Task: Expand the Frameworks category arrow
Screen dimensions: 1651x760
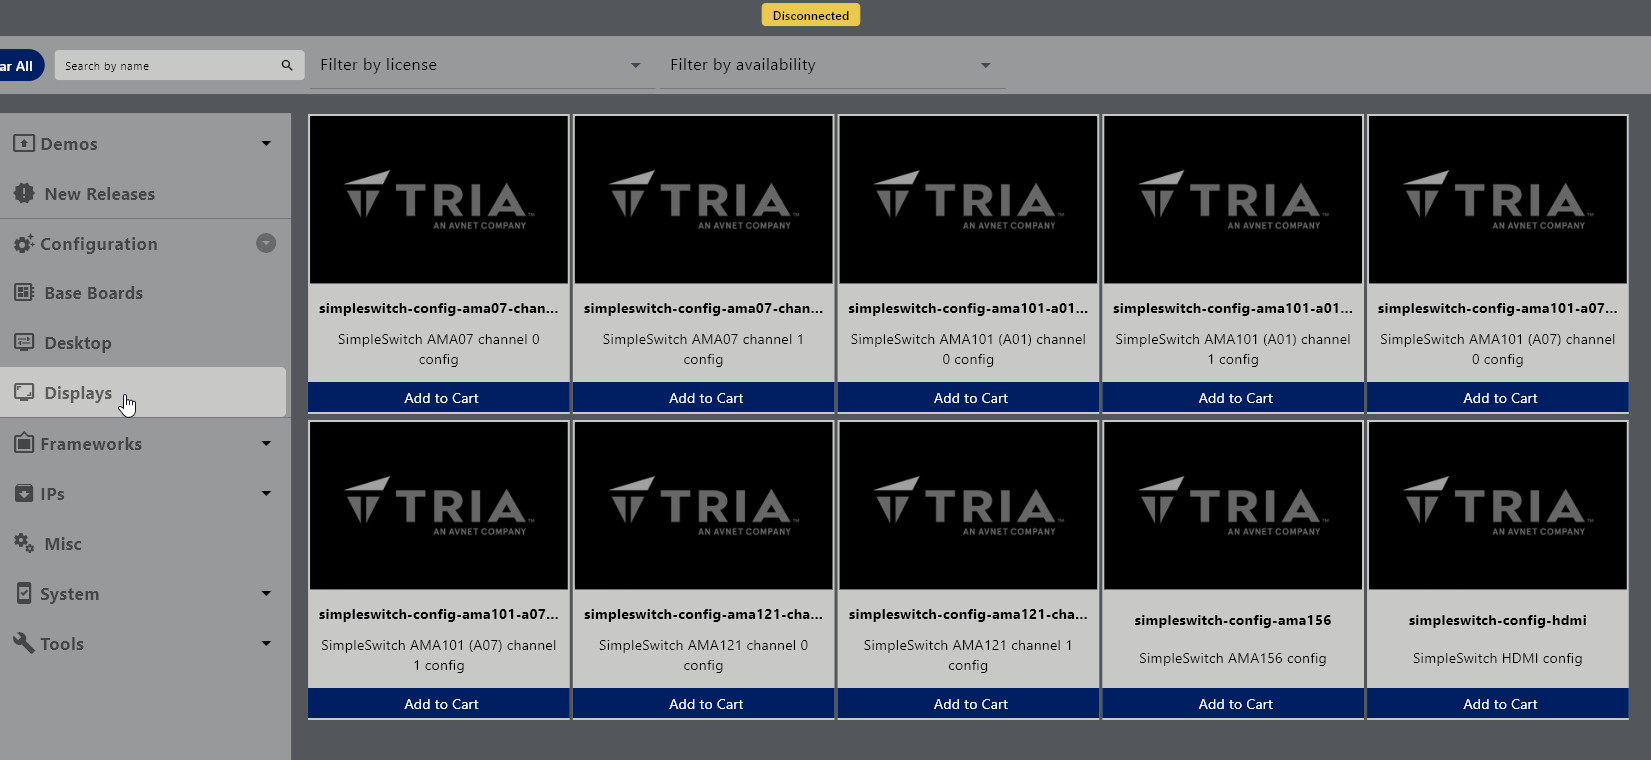Action: 266,443
